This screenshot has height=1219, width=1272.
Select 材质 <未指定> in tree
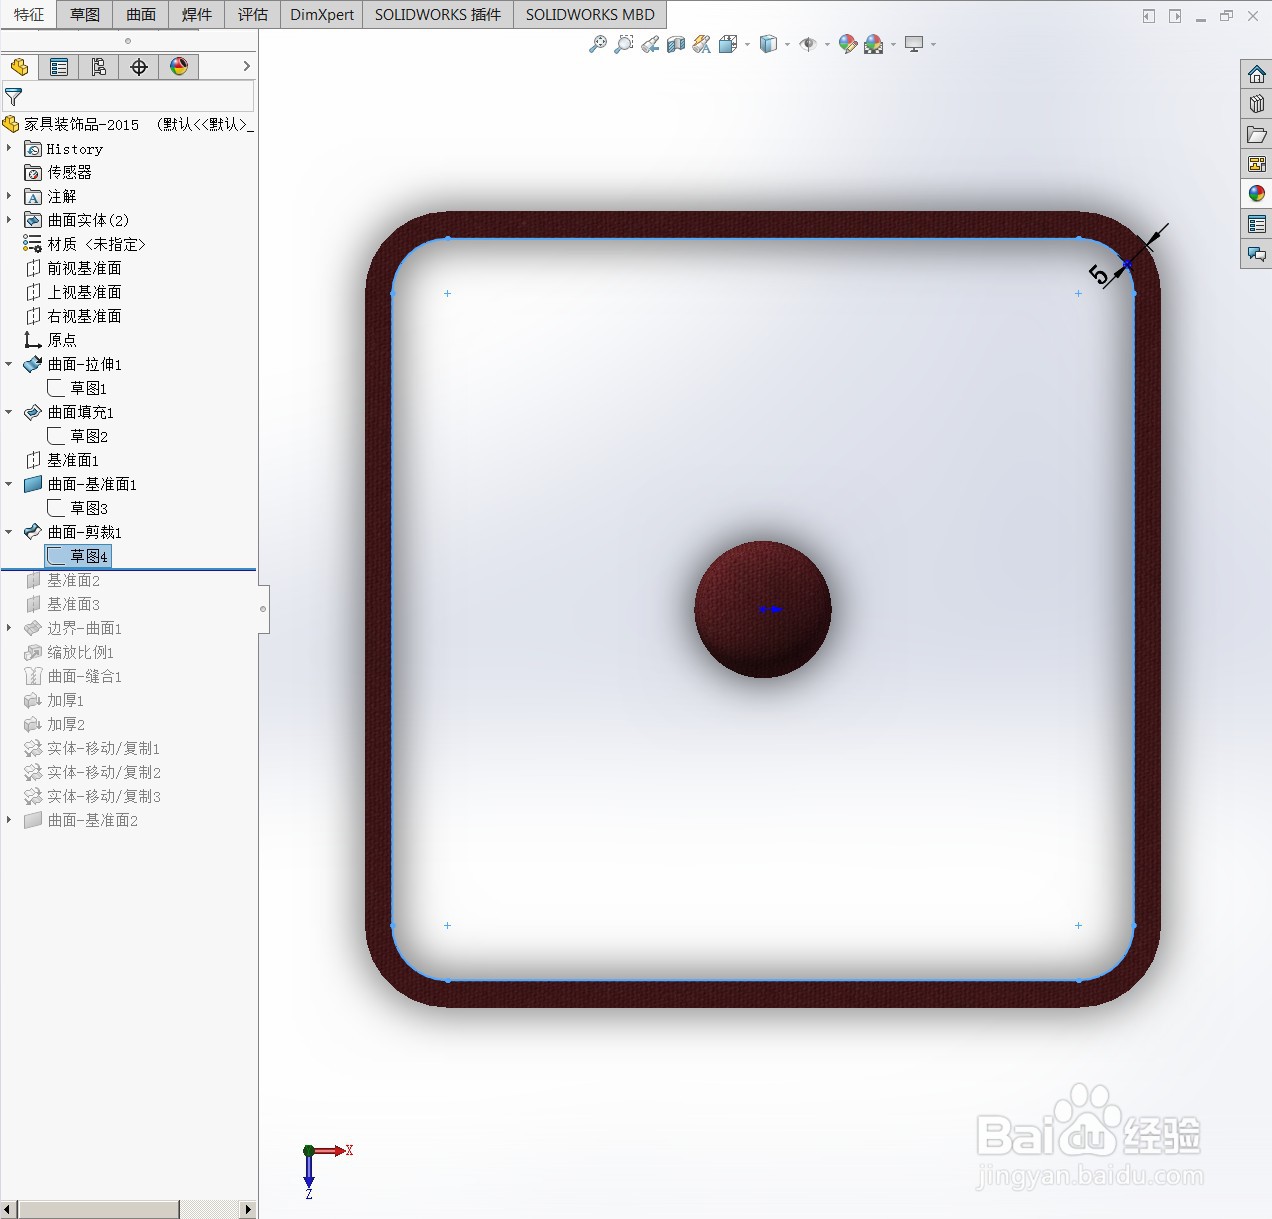pos(85,244)
